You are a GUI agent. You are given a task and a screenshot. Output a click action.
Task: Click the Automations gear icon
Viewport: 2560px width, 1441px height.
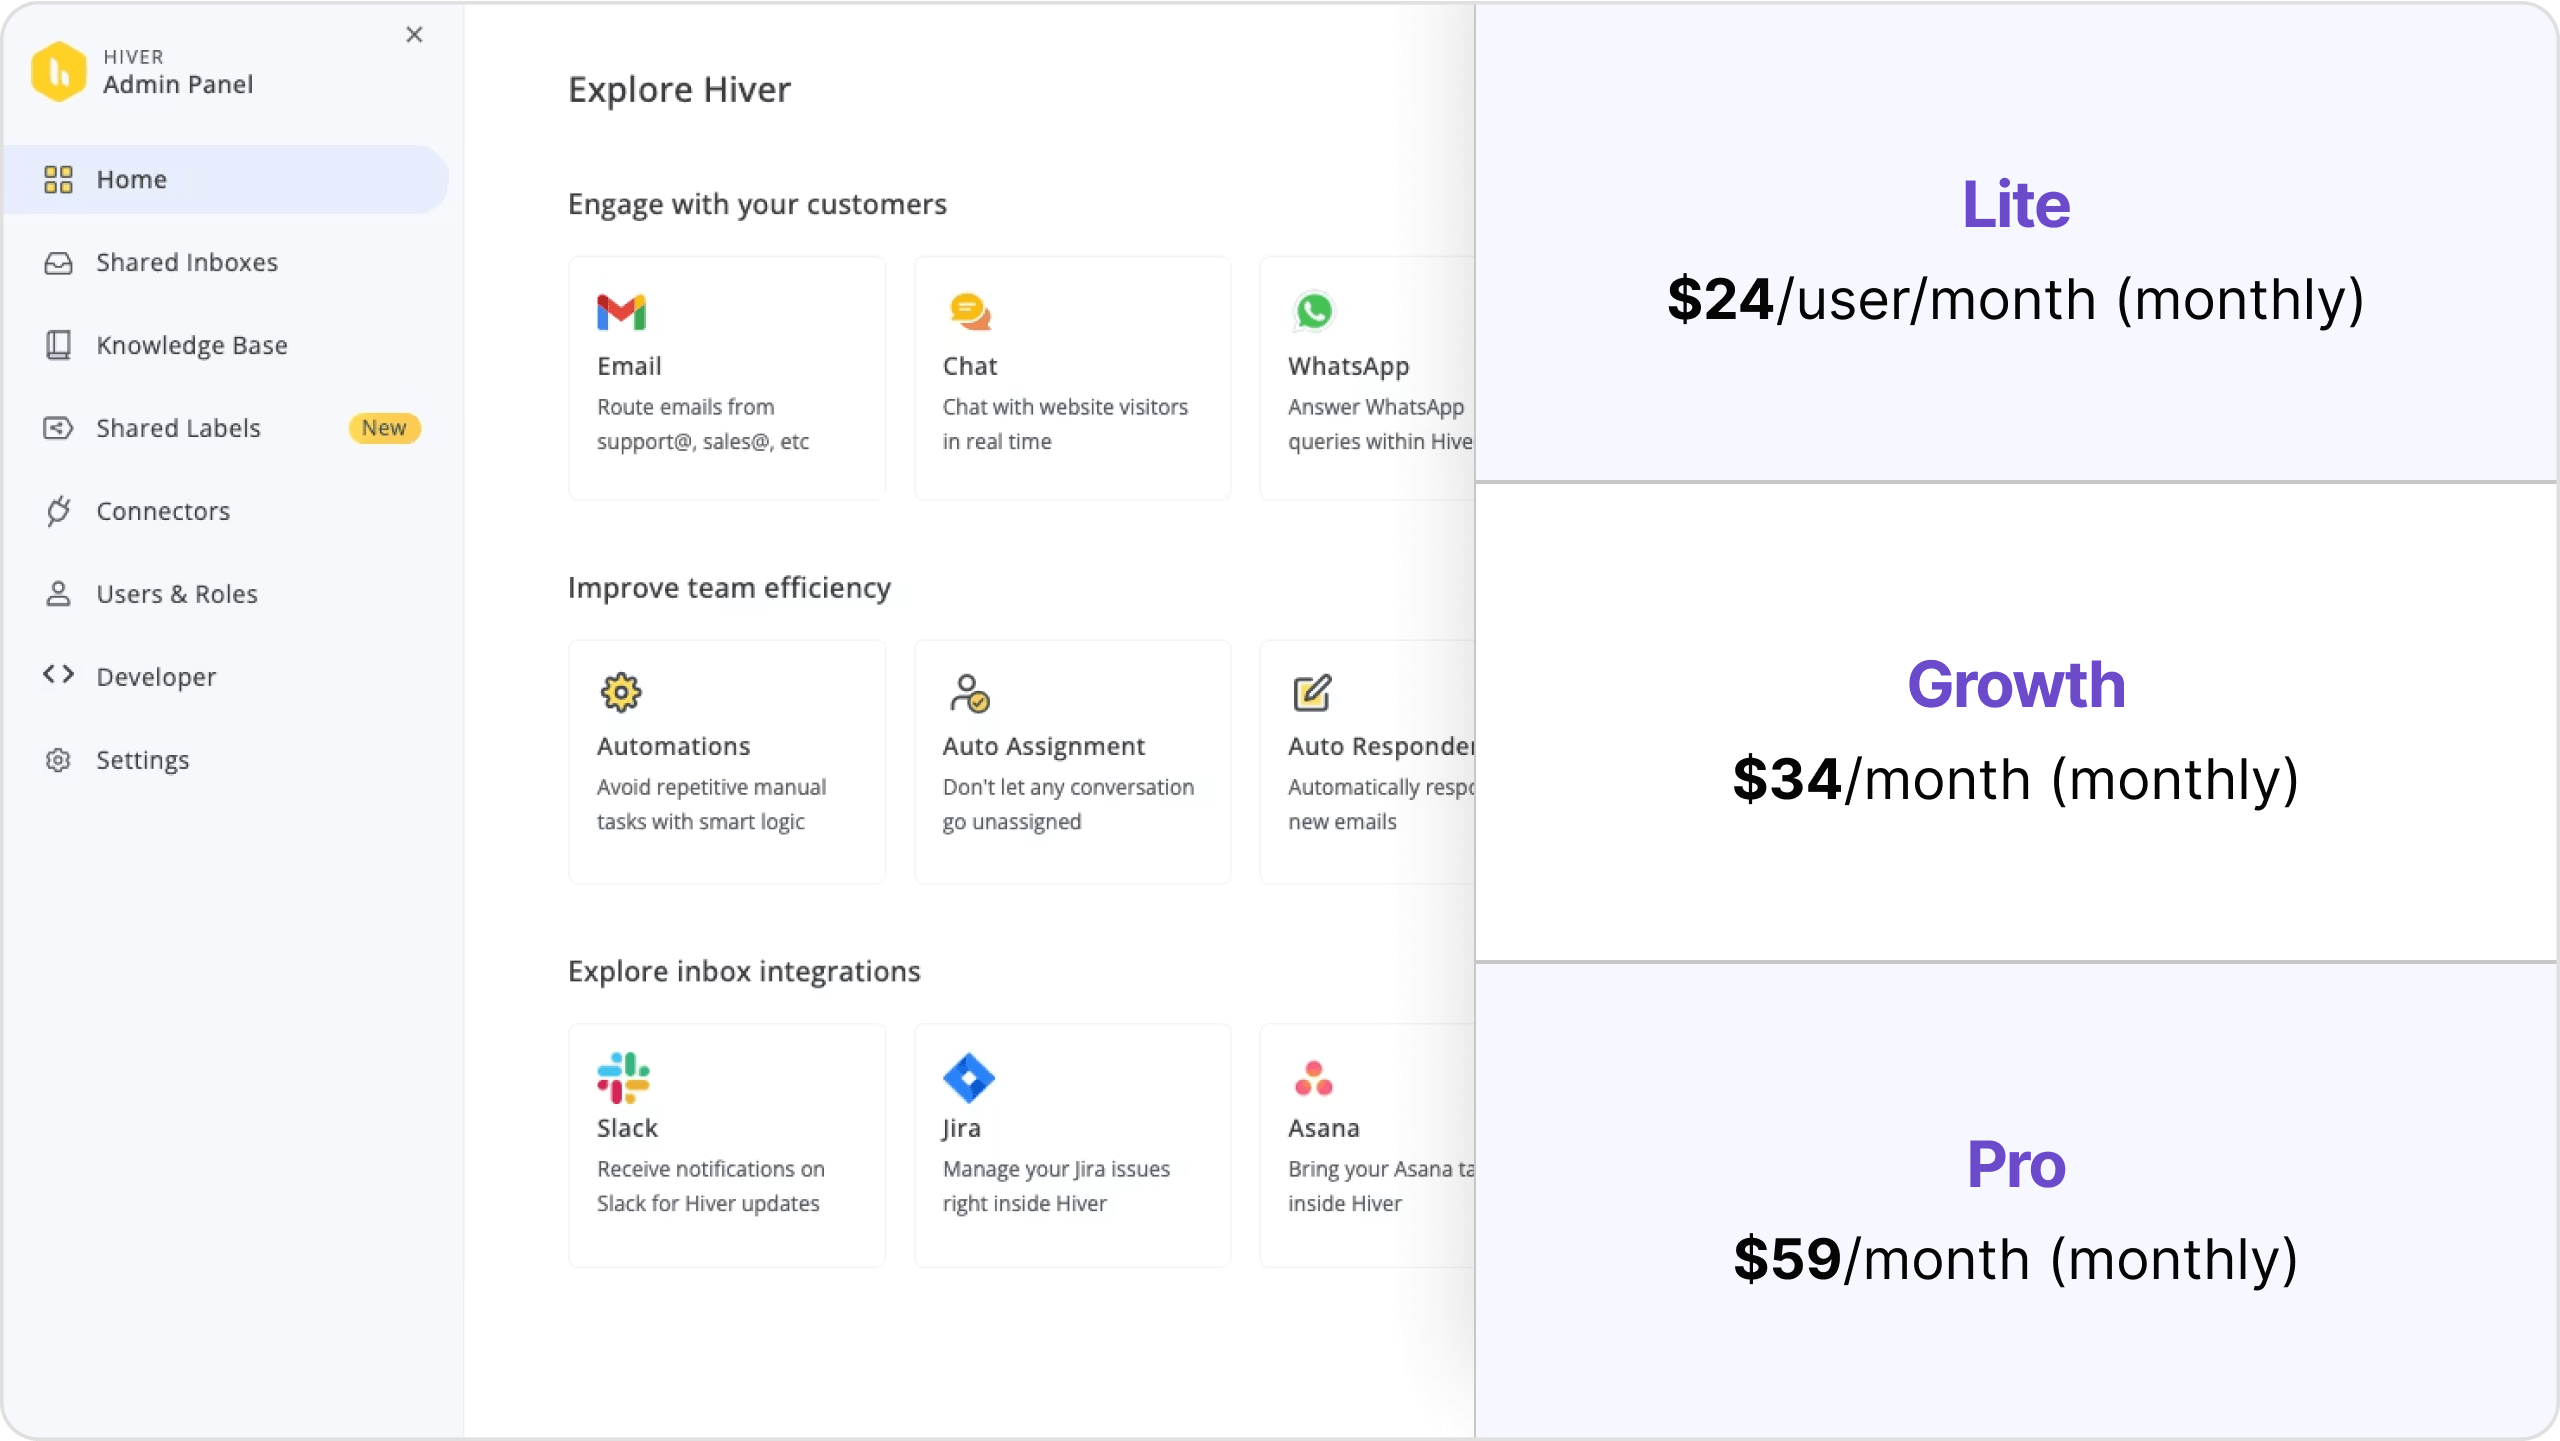pos(621,691)
